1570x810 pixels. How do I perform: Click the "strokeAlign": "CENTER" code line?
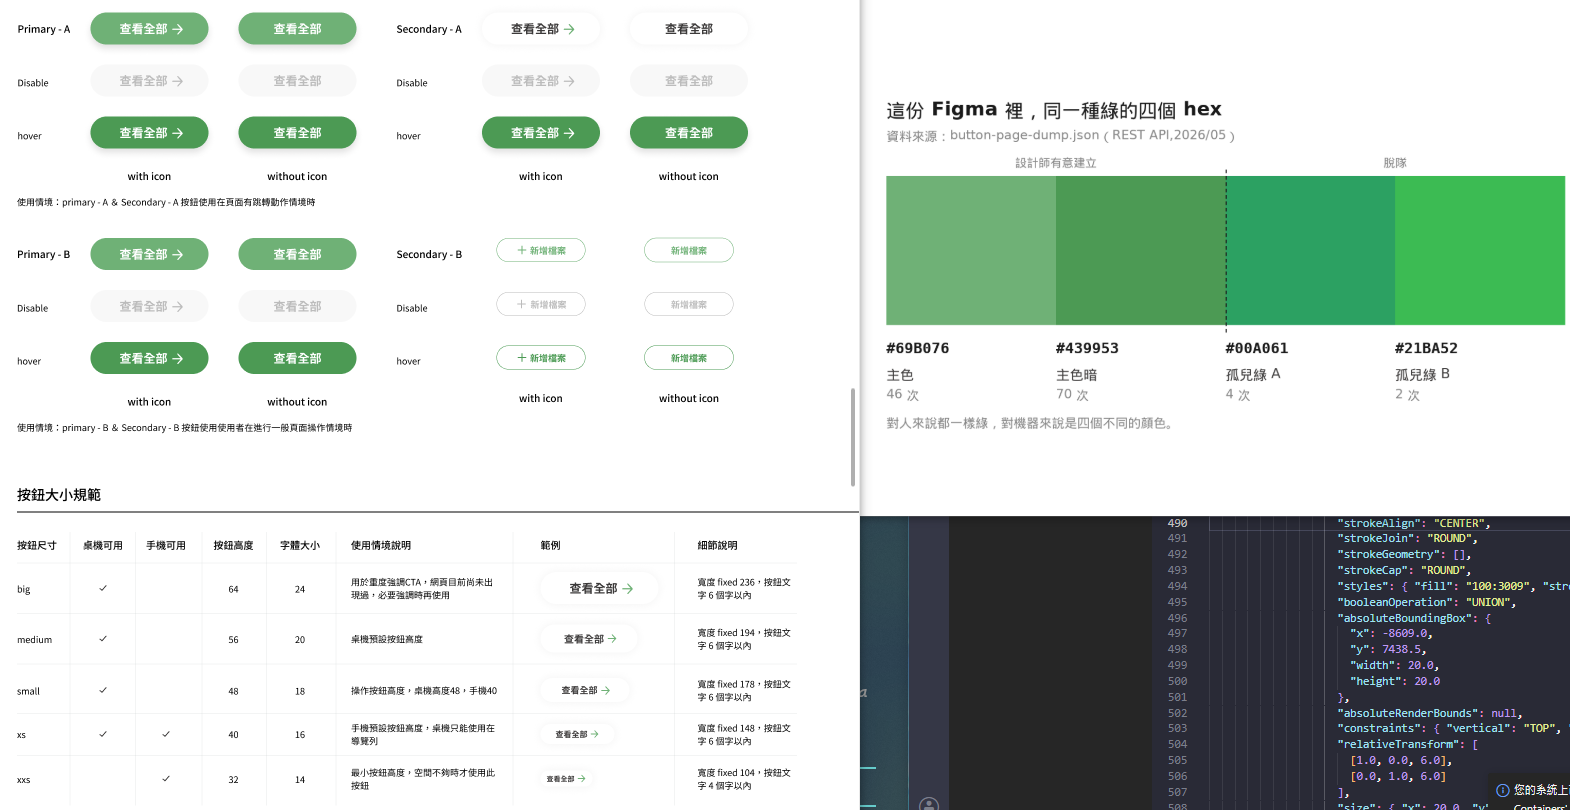[x=1414, y=523]
